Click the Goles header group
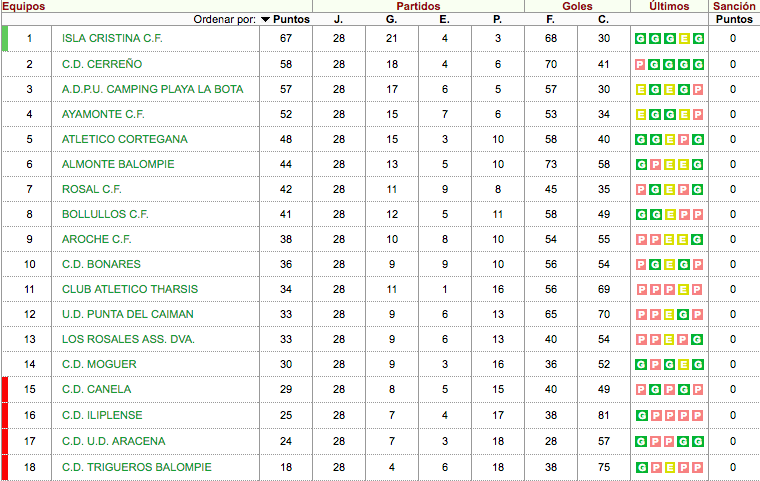This screenshot has height=481, width=760. tap(577, 6)
